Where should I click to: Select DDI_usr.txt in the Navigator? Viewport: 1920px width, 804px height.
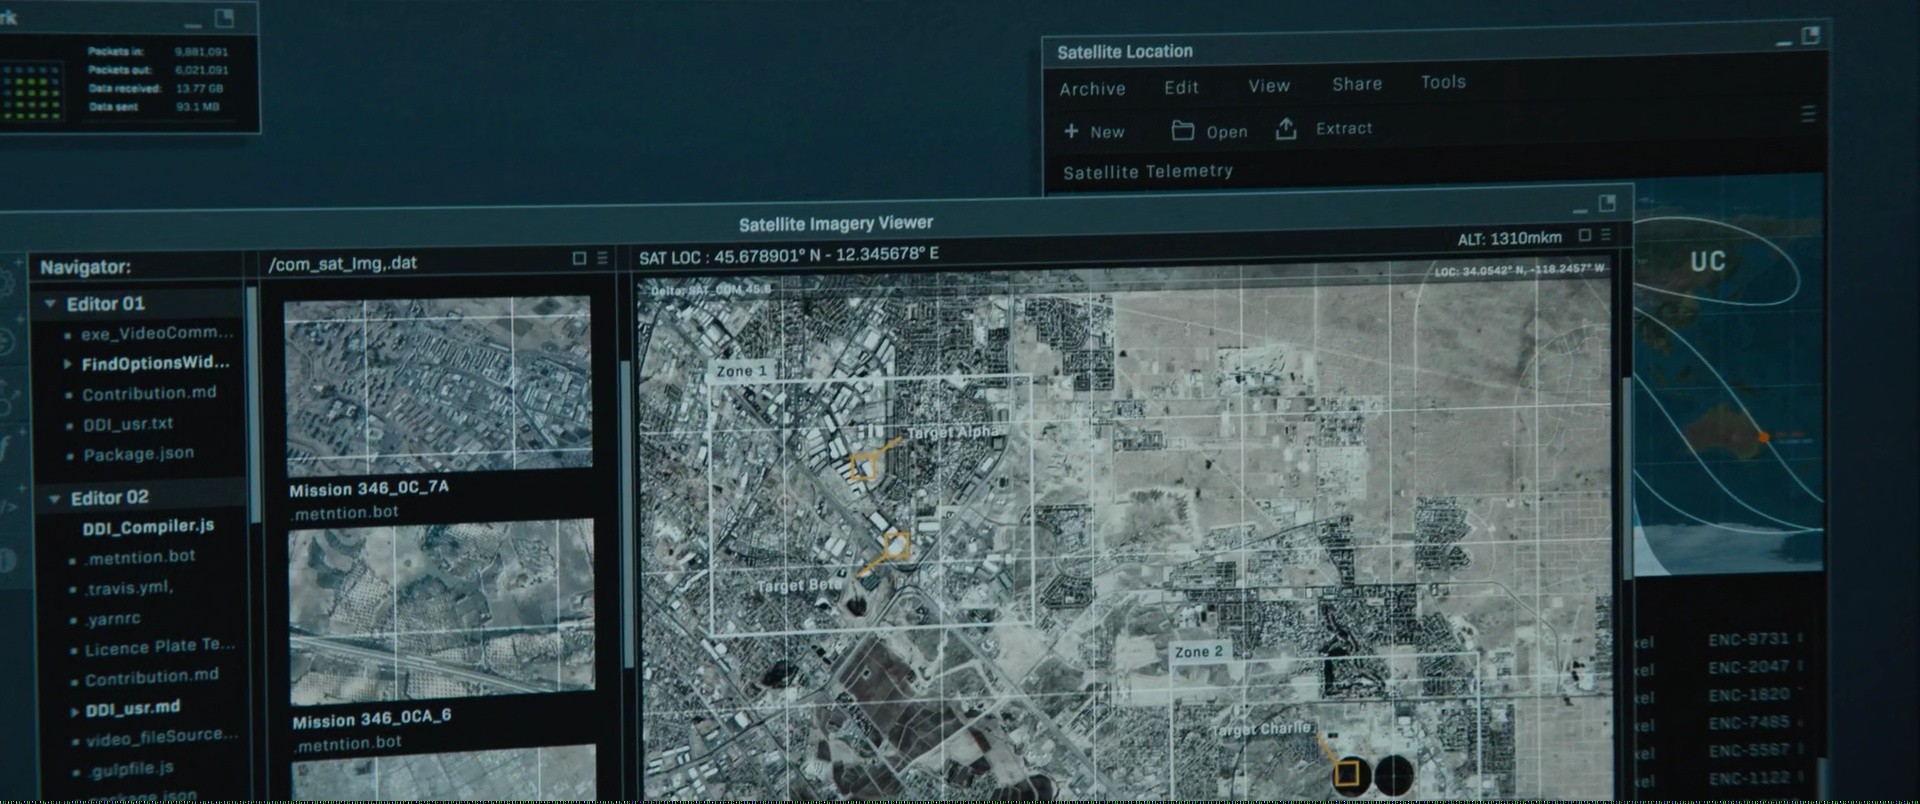point(128,424)
